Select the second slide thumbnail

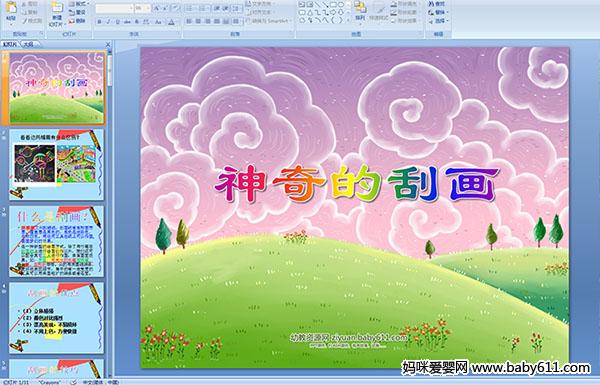tap(57, 165)
